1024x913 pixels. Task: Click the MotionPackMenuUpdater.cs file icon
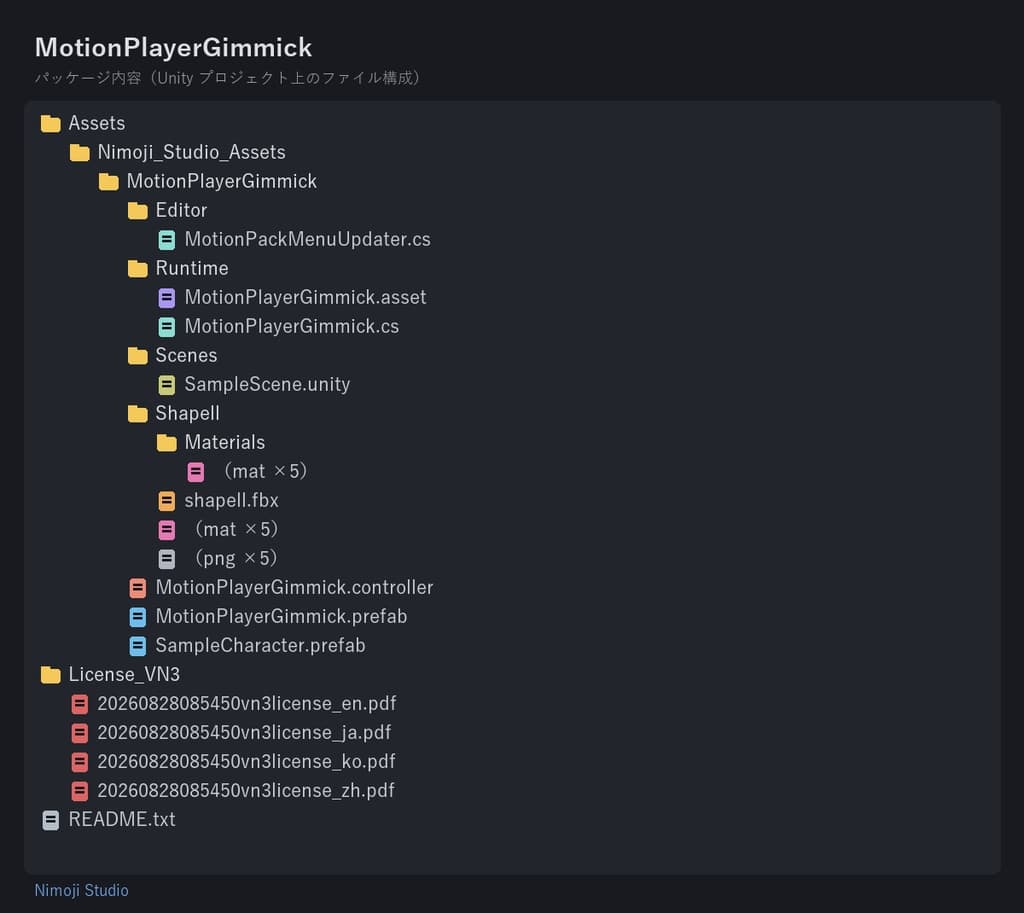[167, 240]
